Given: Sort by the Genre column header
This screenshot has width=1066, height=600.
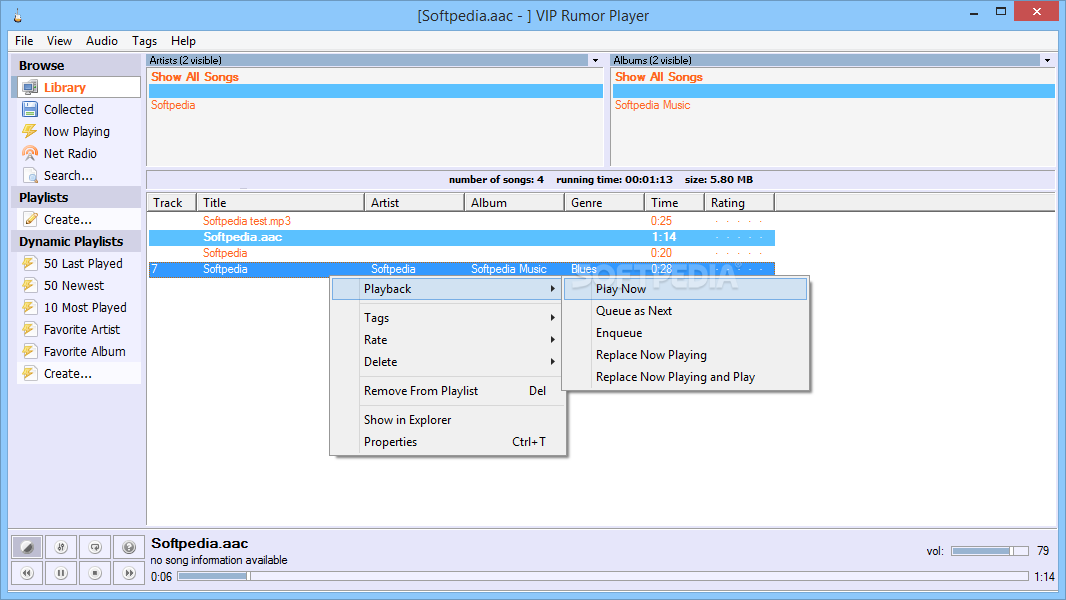Looking at the screenshot, I should [x=604, y=202].
